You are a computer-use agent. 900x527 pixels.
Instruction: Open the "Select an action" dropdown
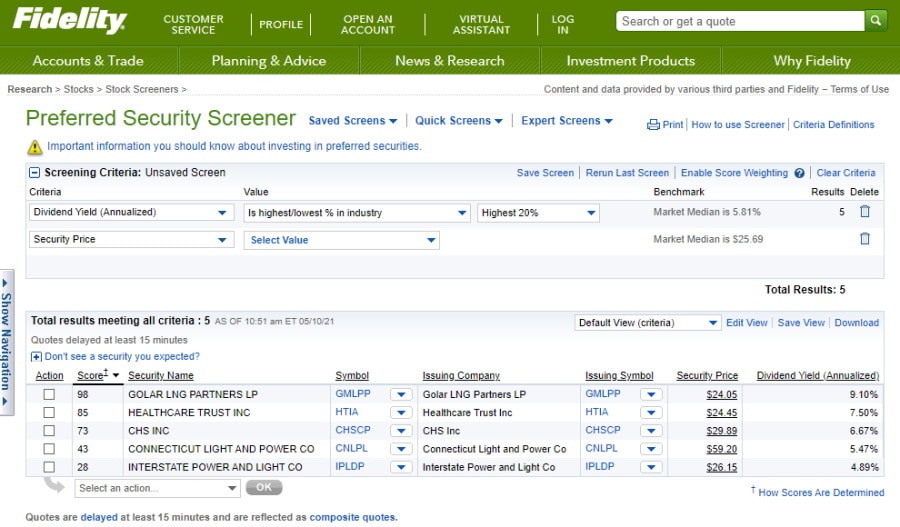click(x=157, y=488)
